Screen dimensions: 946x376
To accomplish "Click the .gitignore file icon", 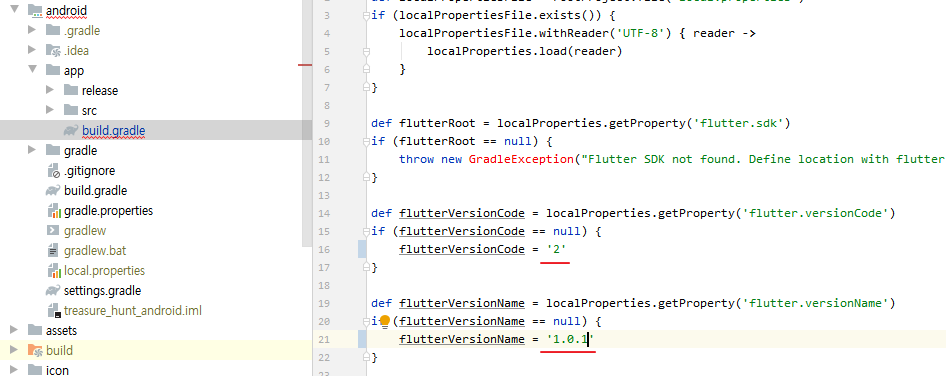I will (x=54, y=171).
